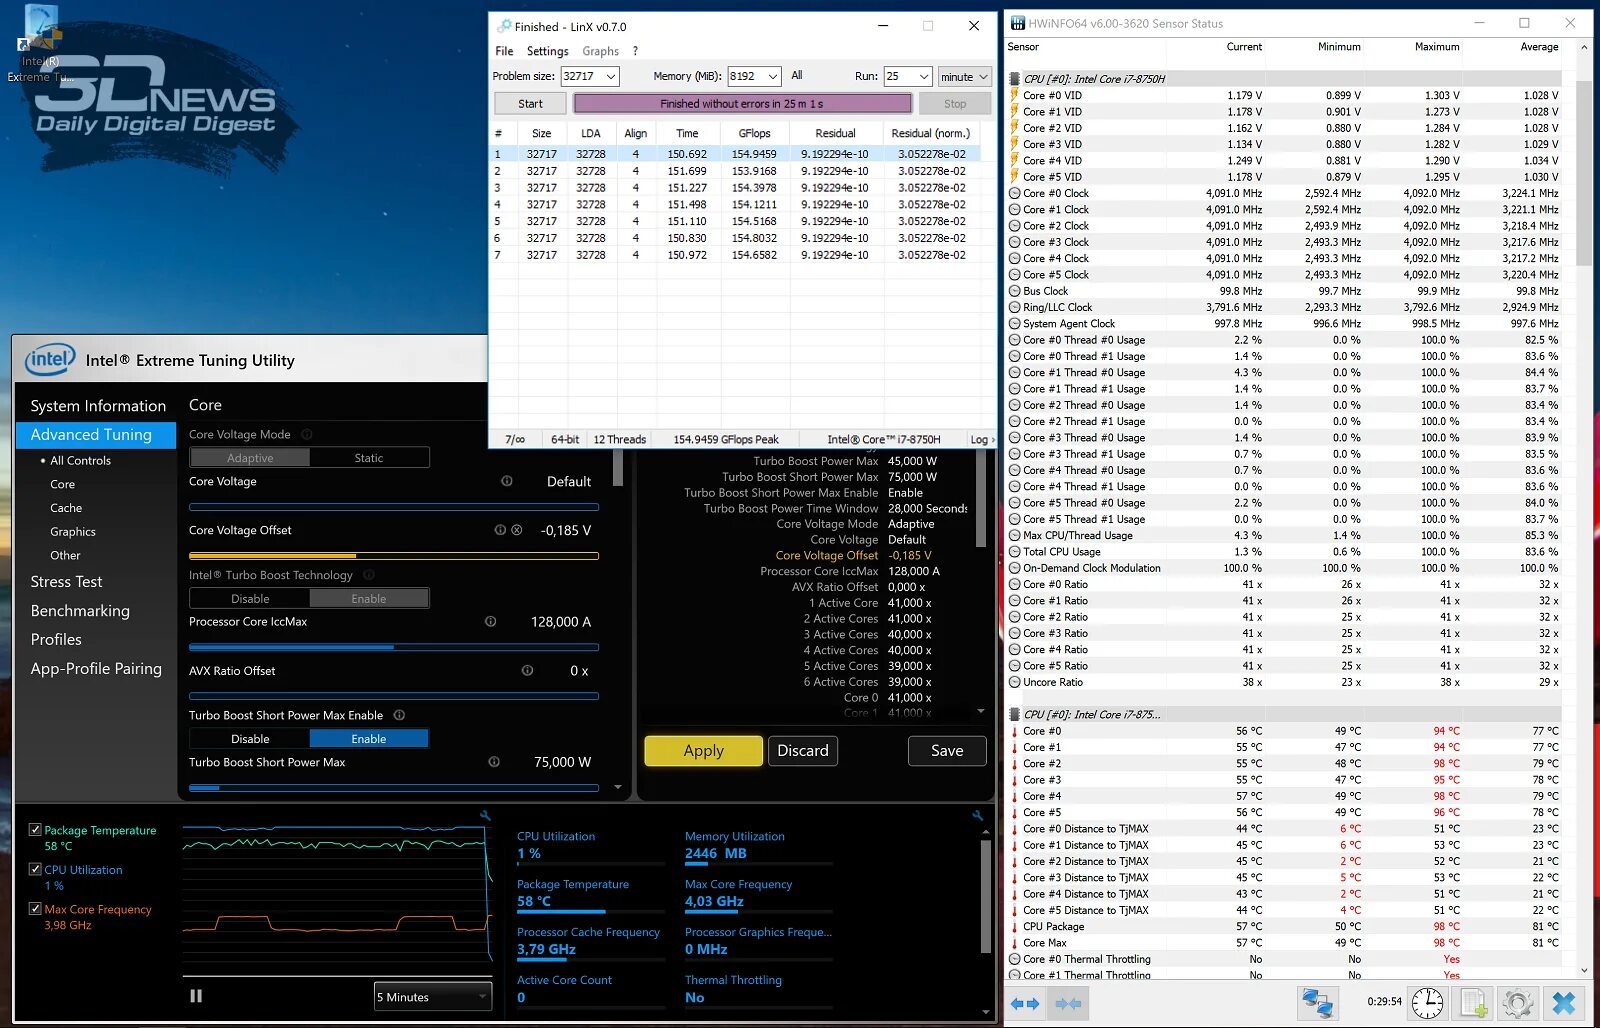Click CPU Package temperature sensor icon
This screenshot has width=1600, height=1028.
click(1014, 926)
